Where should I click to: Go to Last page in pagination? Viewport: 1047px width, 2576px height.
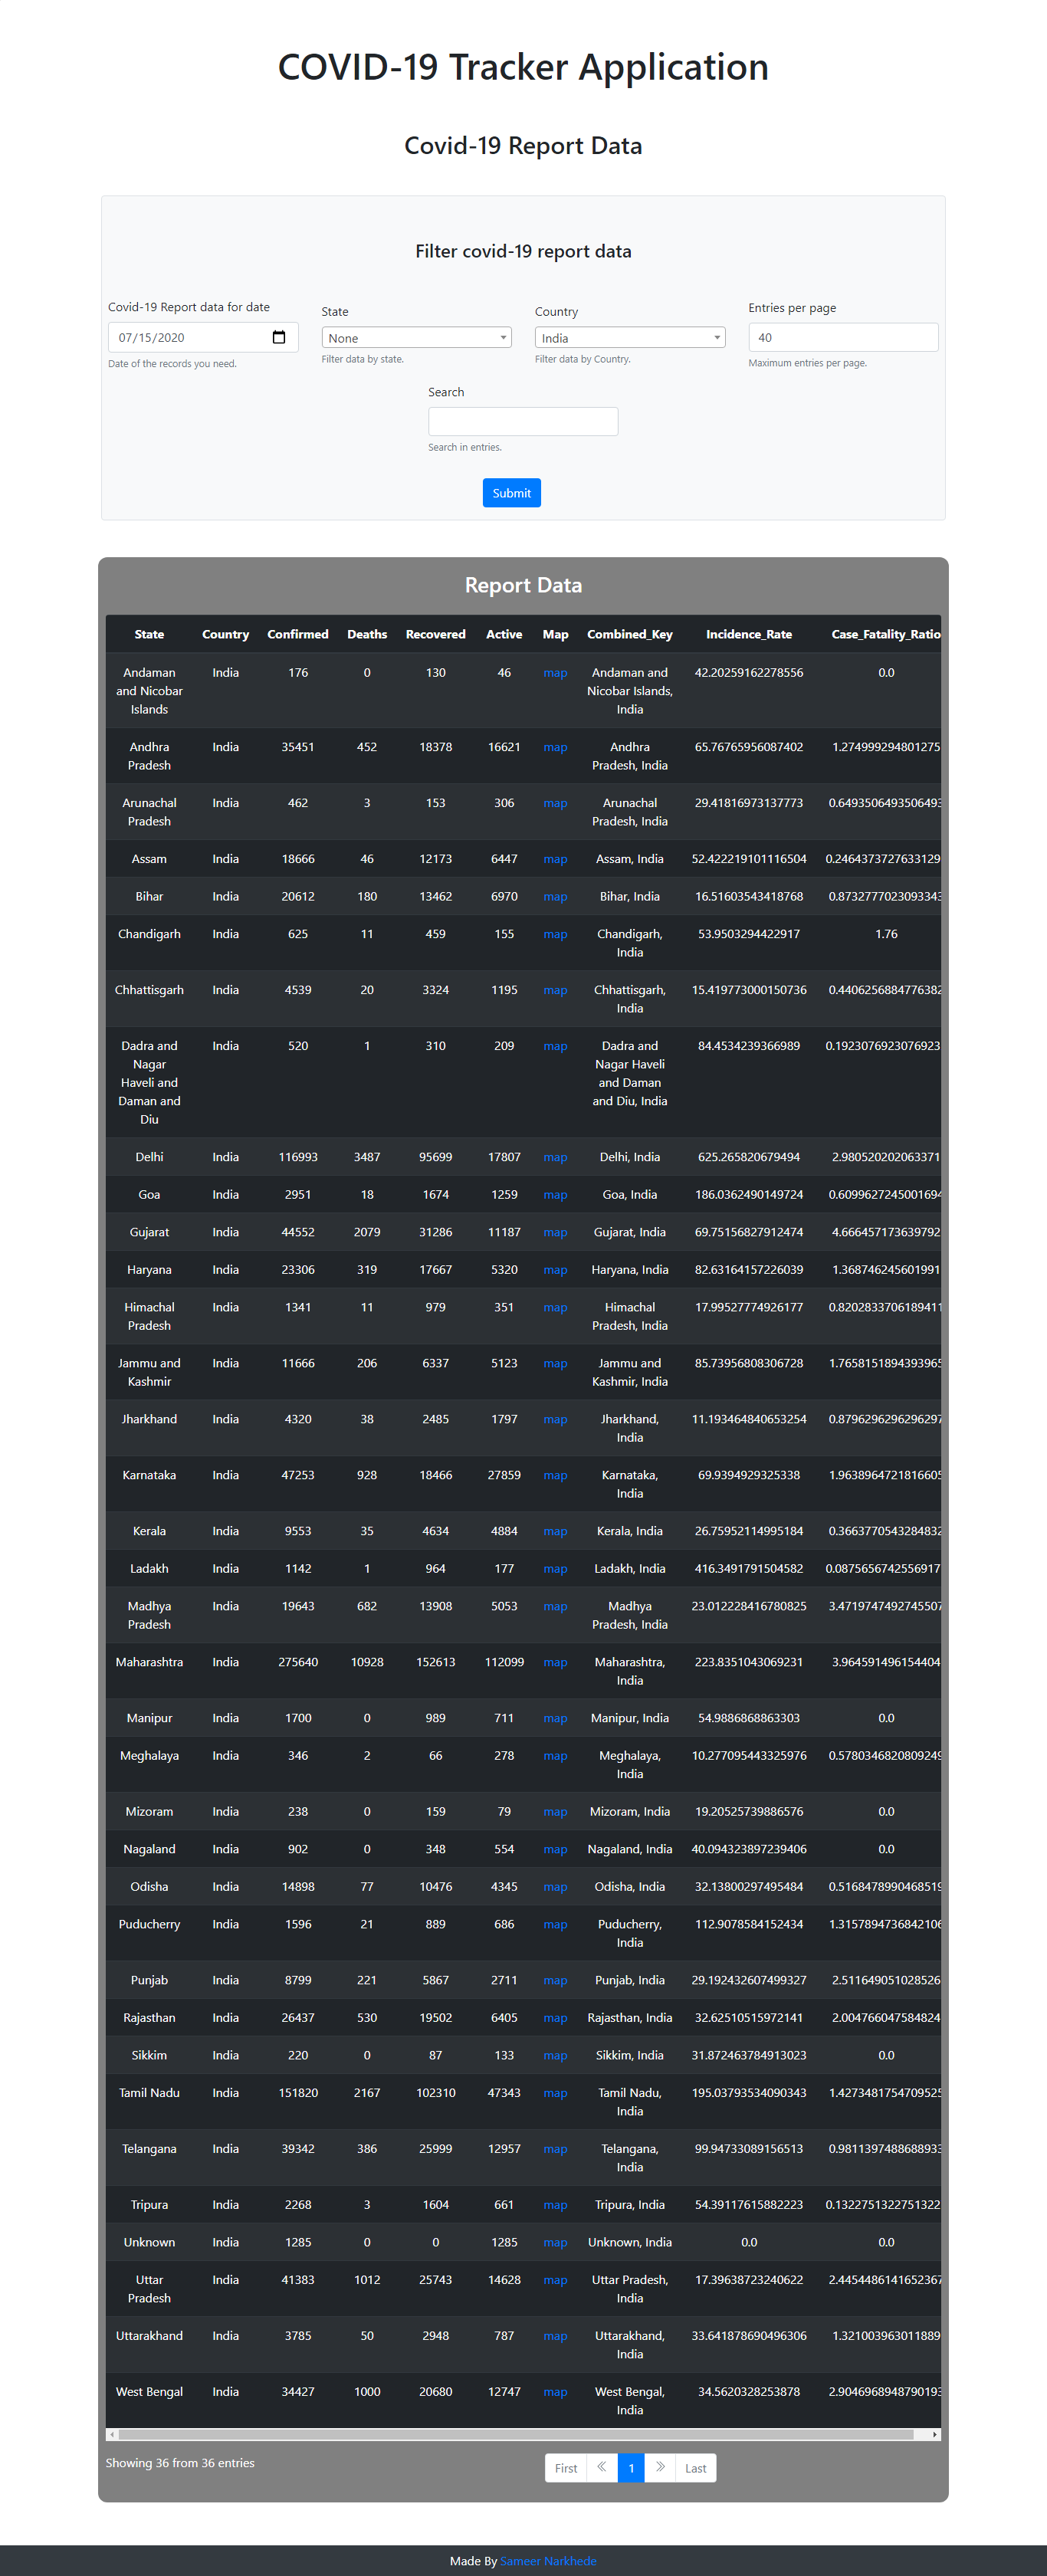696,2468
